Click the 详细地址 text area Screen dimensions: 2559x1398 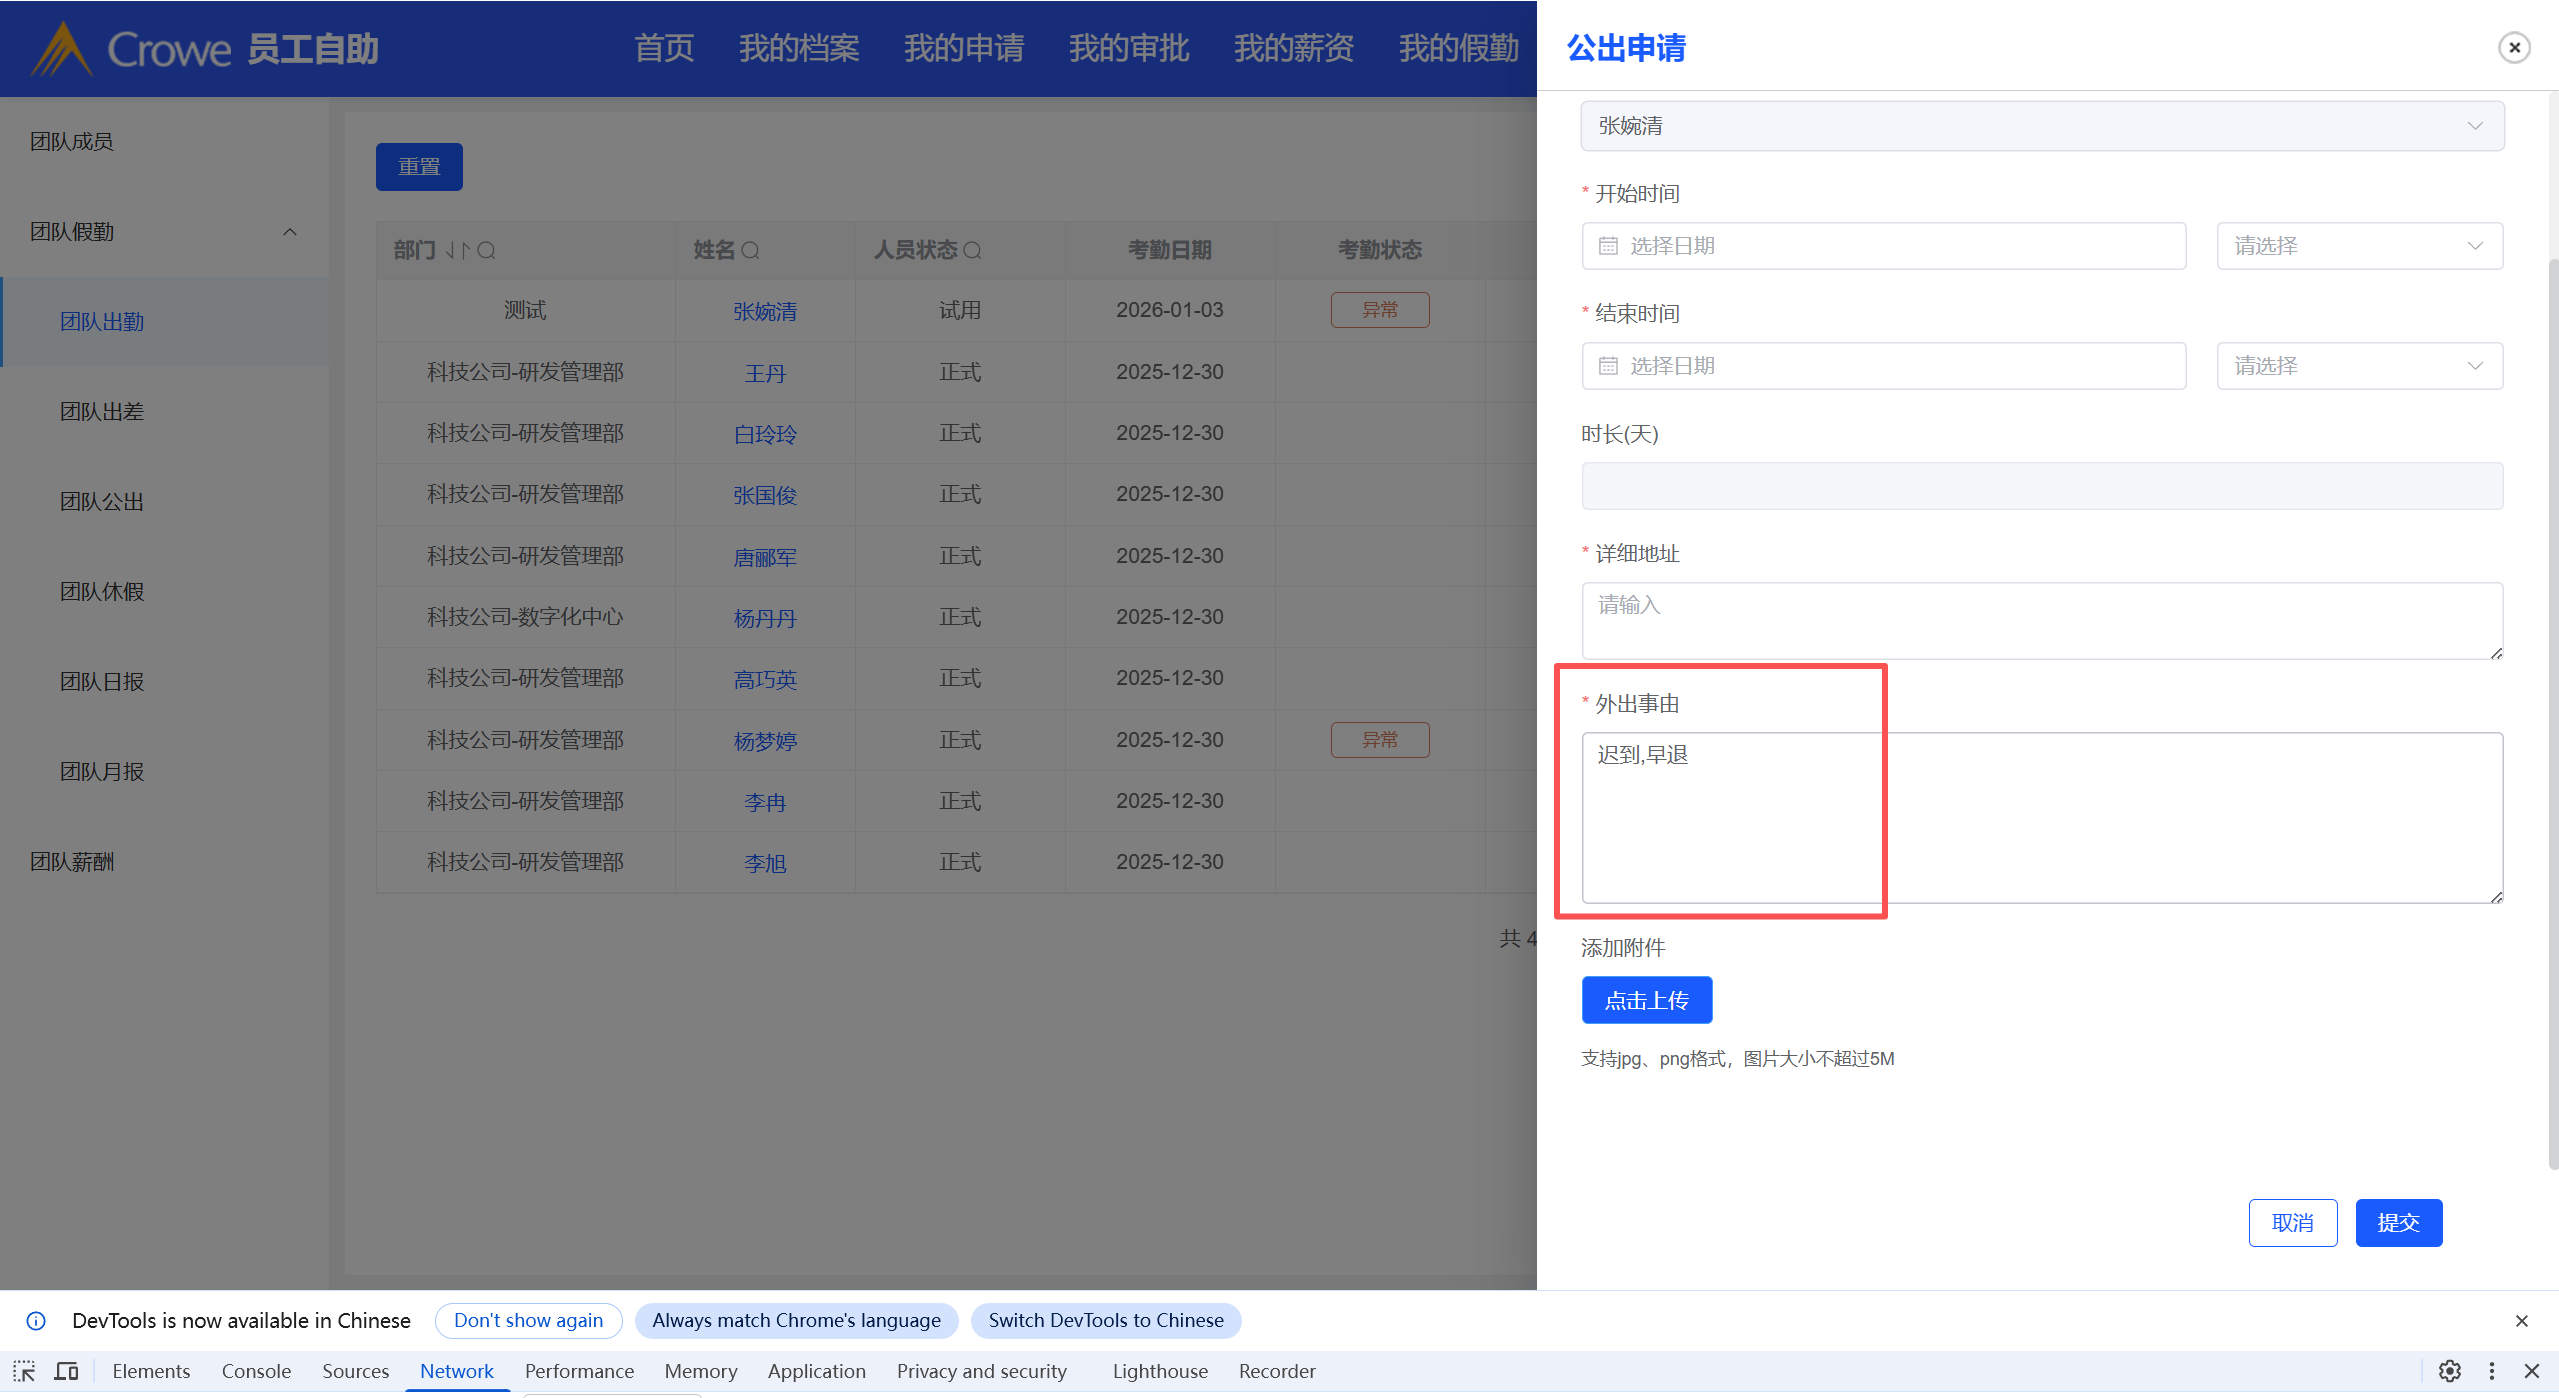pyautogui.click(x=2041, y=620)
